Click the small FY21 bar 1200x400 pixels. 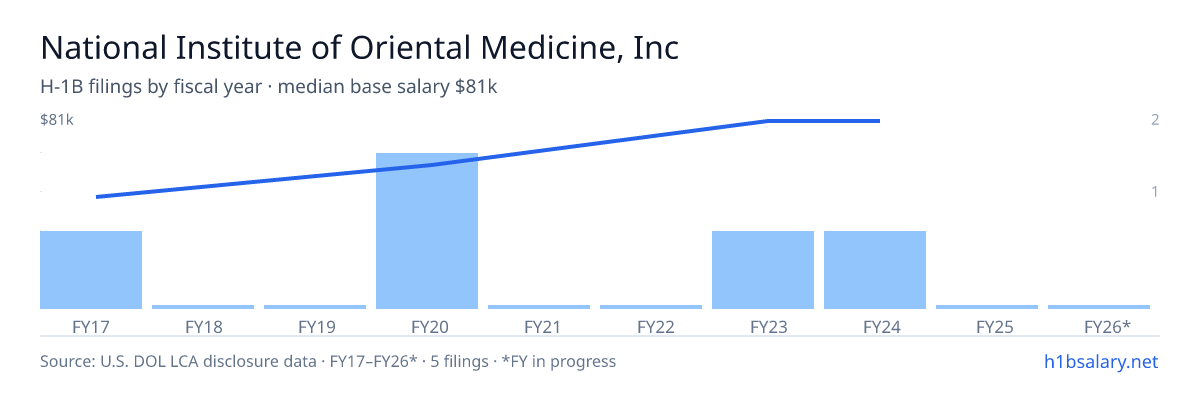pyautogui.click(x=539, y=307)
